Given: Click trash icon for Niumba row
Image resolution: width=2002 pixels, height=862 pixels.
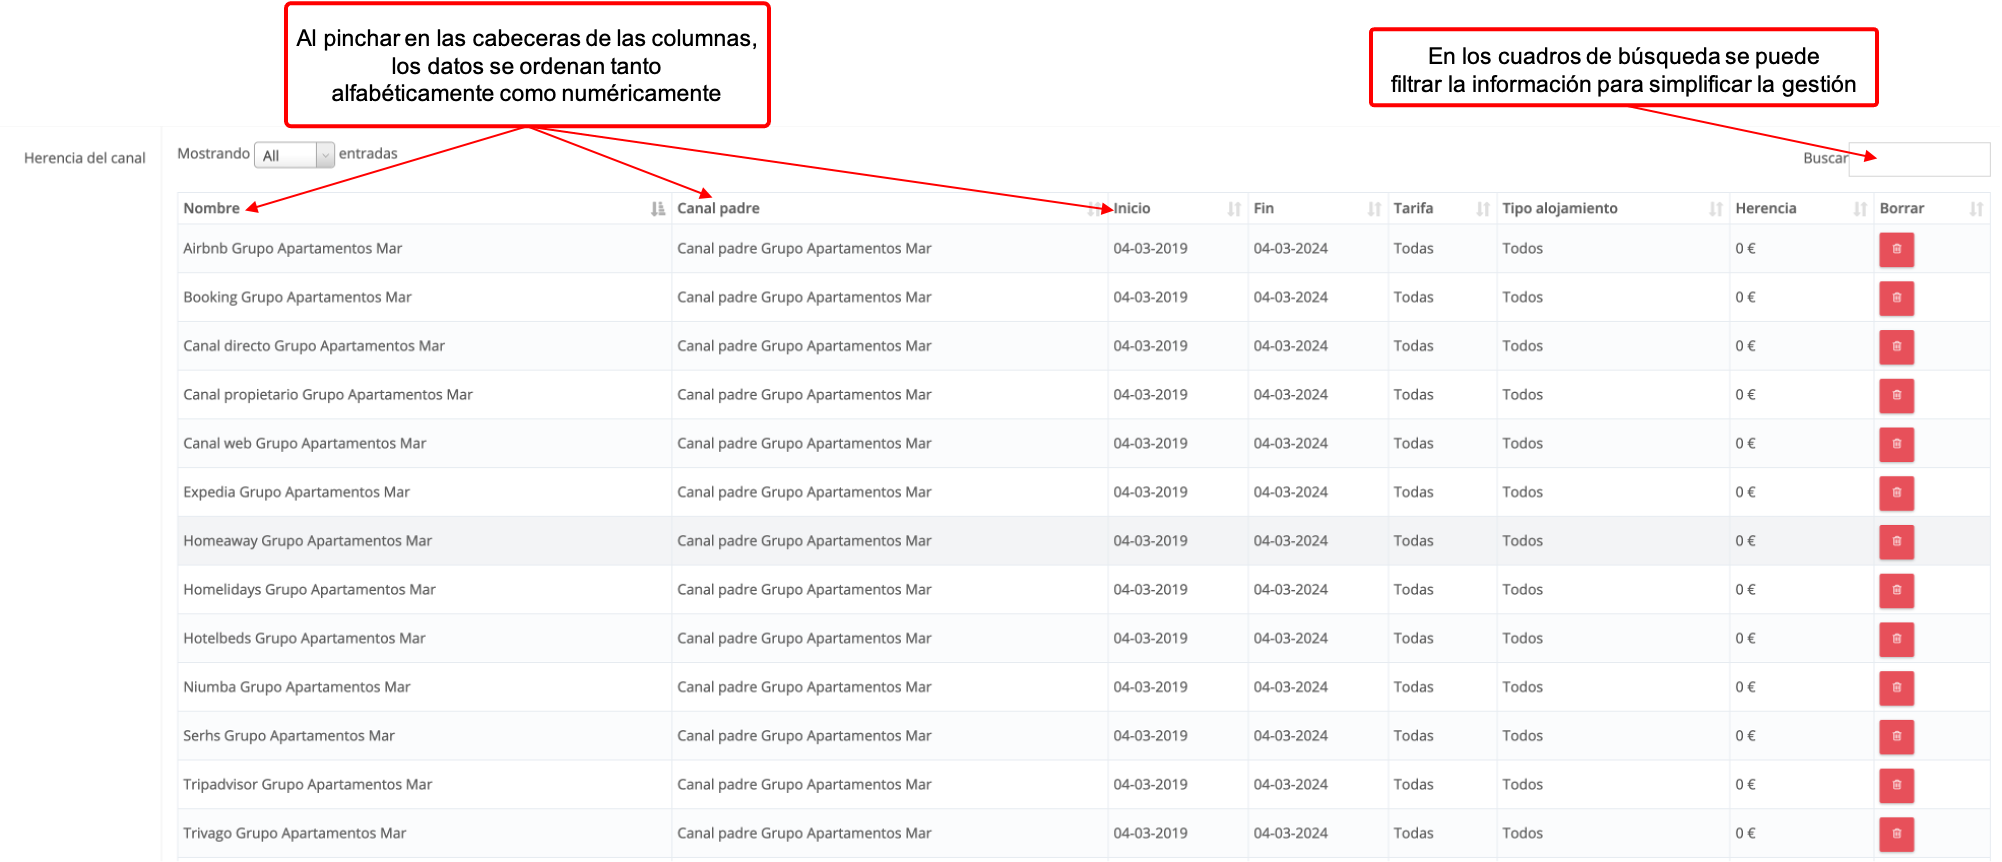Looking at the screenshot, I should coord(1896,688).
